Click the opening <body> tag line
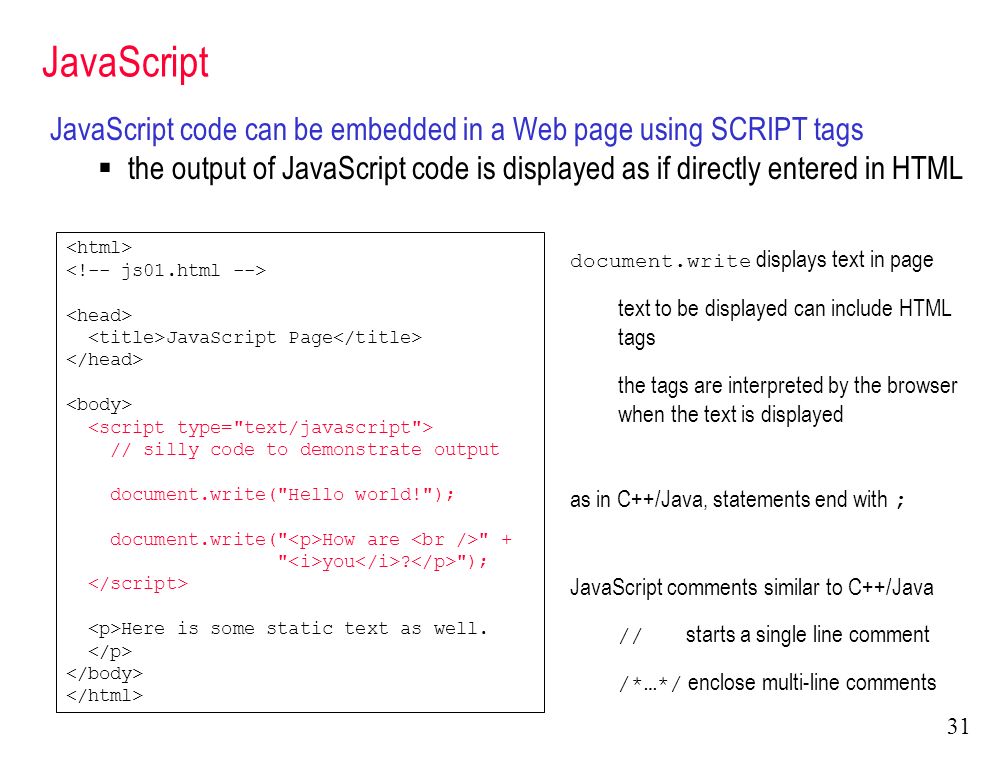This screenshot has width=1008, height=768. (98, 405)
